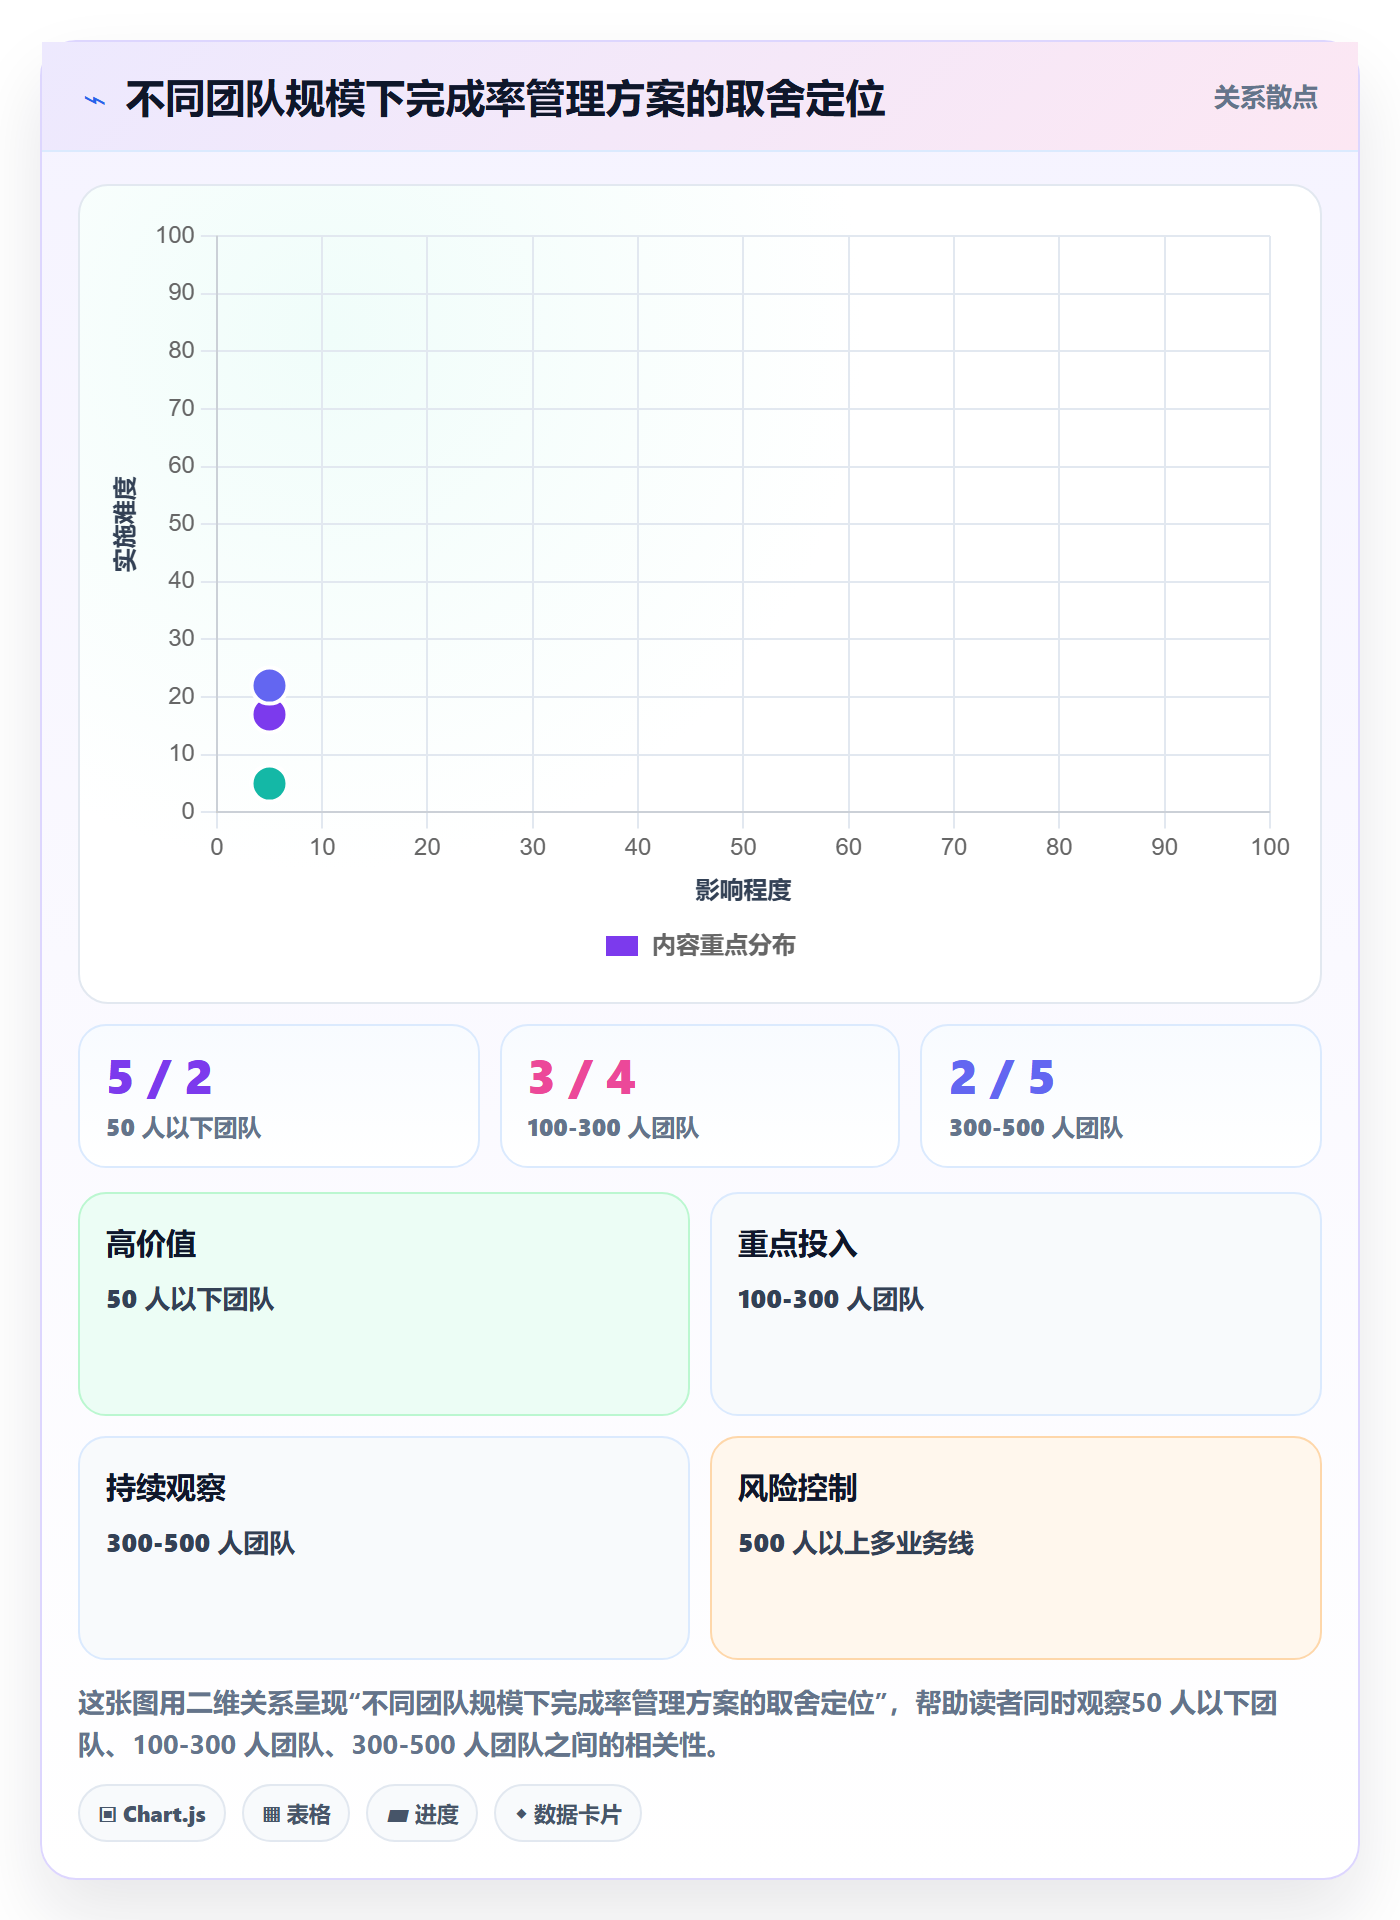Open the 5 / 2 stat card

279,1096
